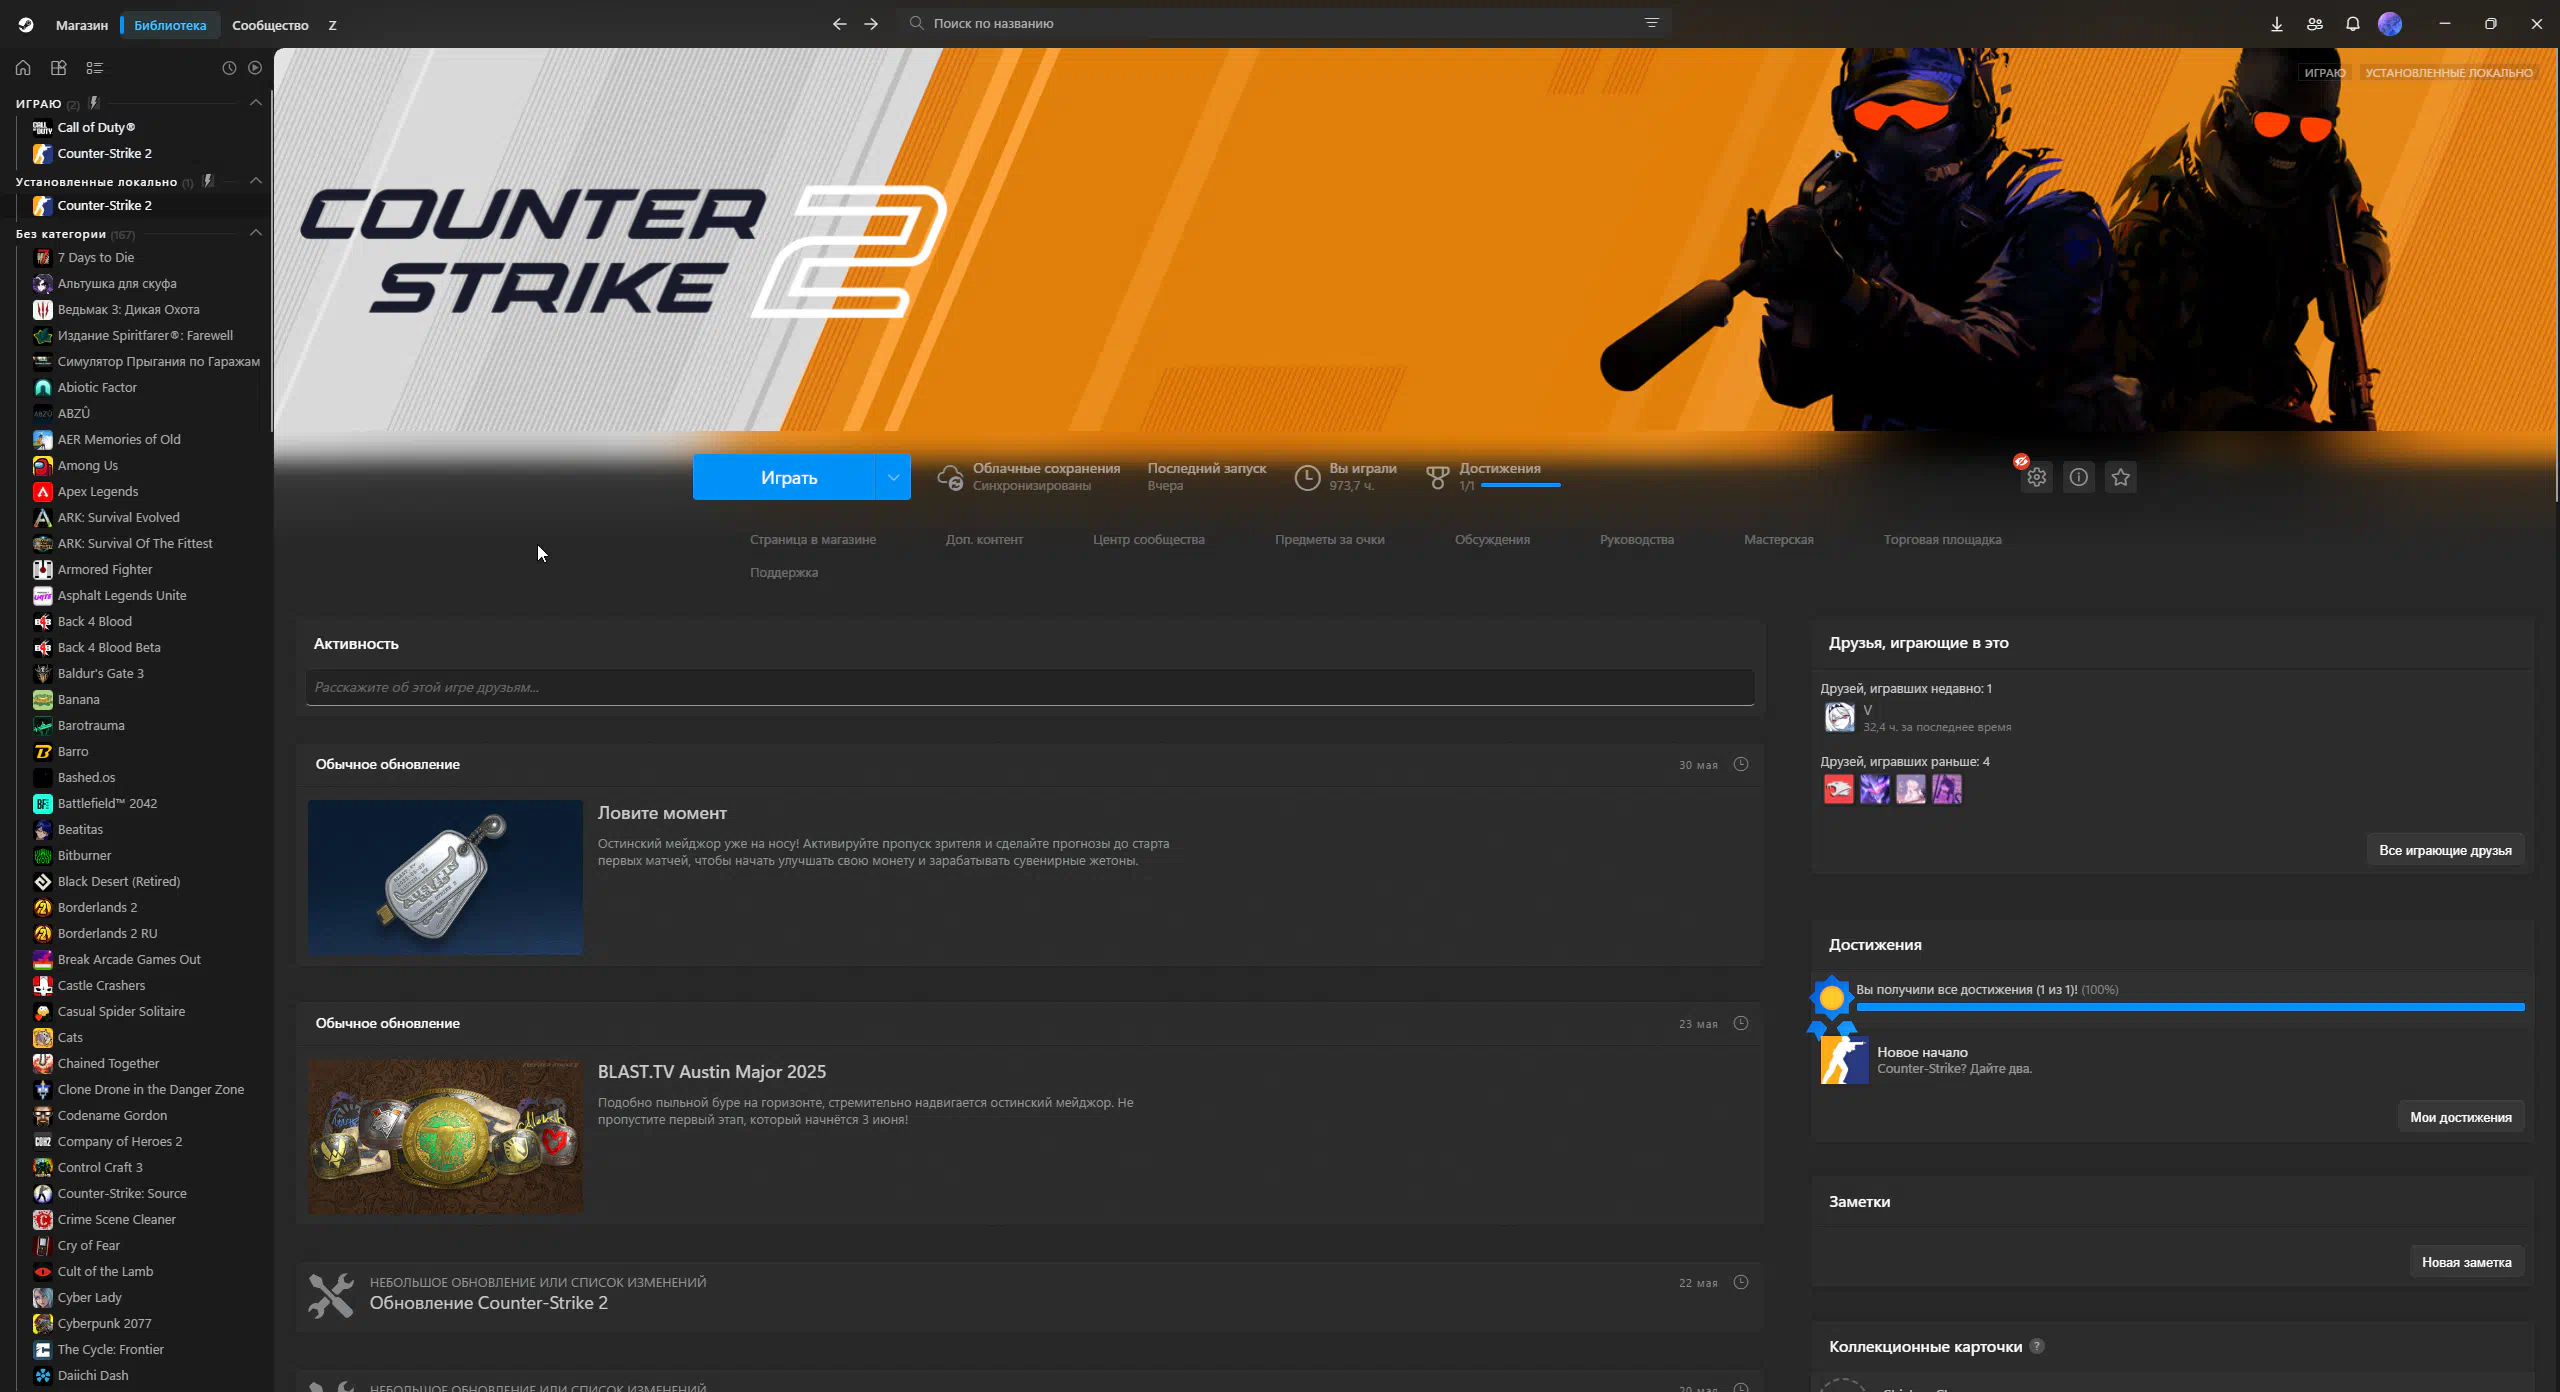Open Торговая площадка link
The image size is (2560, 1392).
click(x=1942, y=540)
